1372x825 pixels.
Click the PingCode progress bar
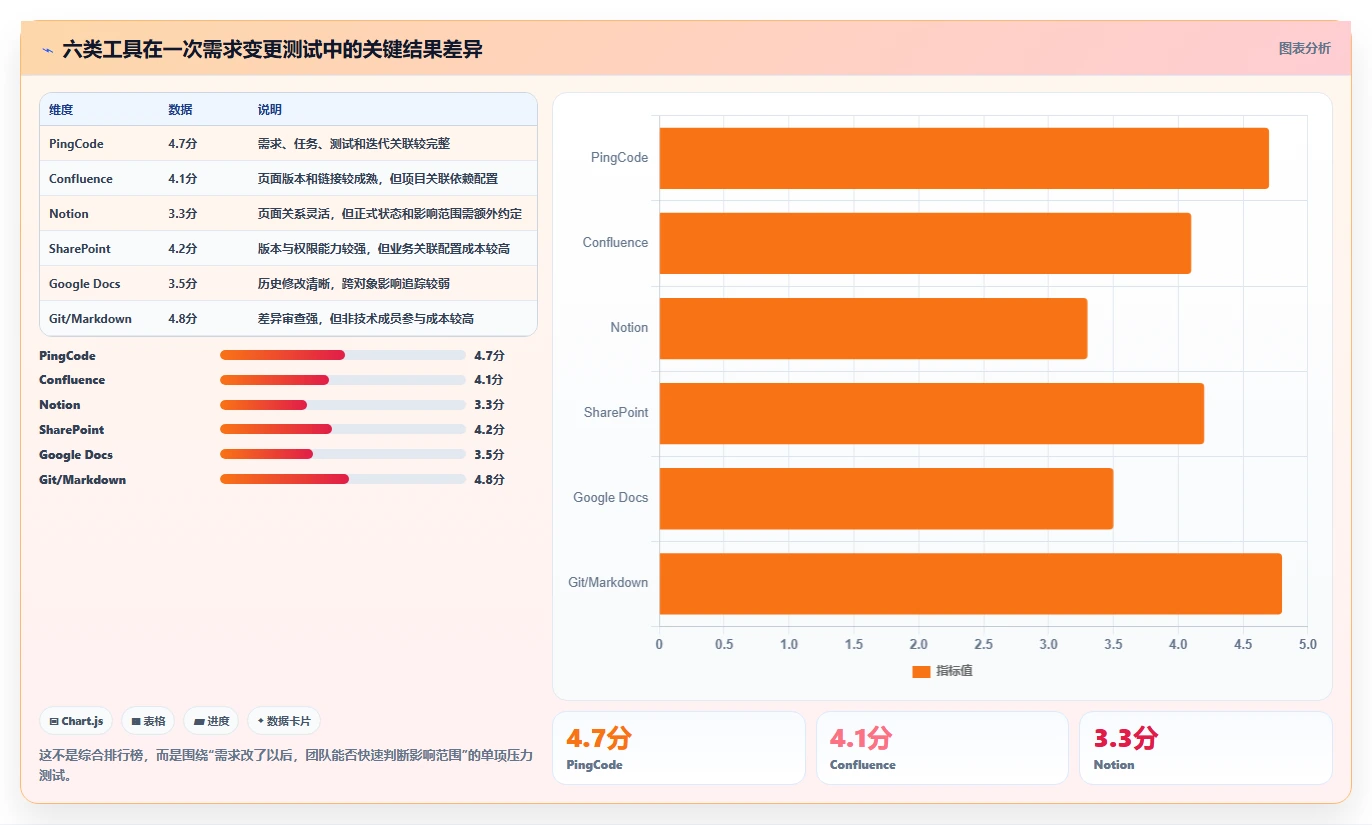click(x=343, y=355)
